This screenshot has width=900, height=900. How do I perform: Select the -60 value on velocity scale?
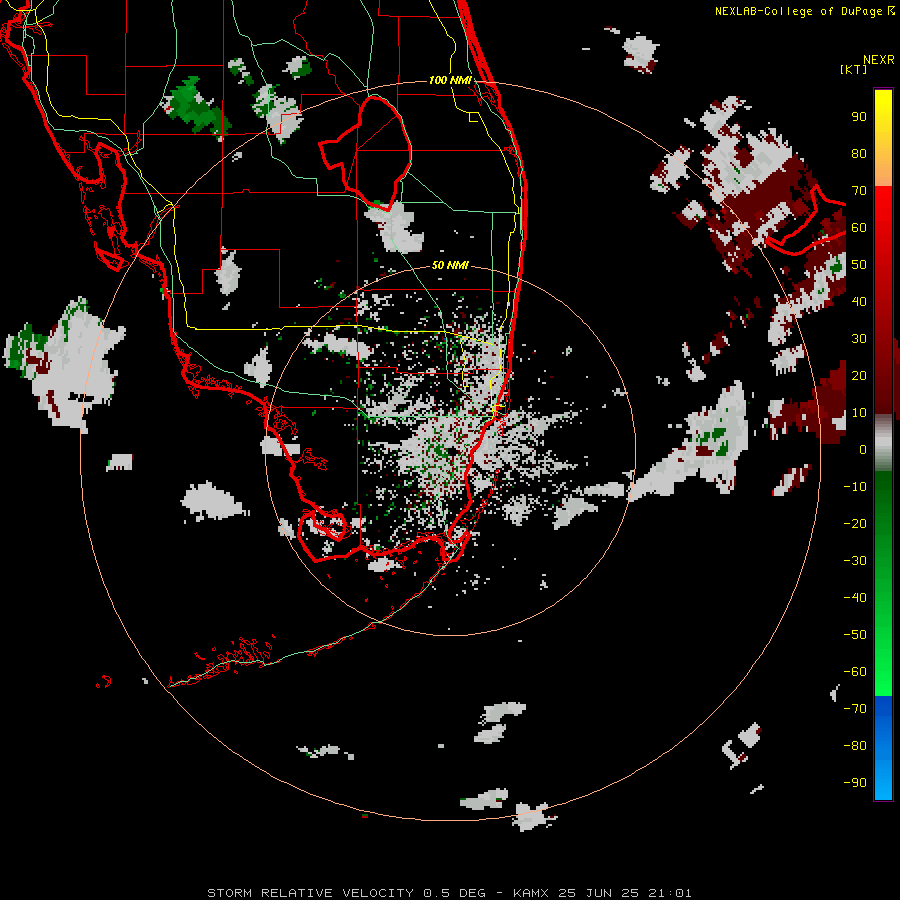tap(855, 672)
